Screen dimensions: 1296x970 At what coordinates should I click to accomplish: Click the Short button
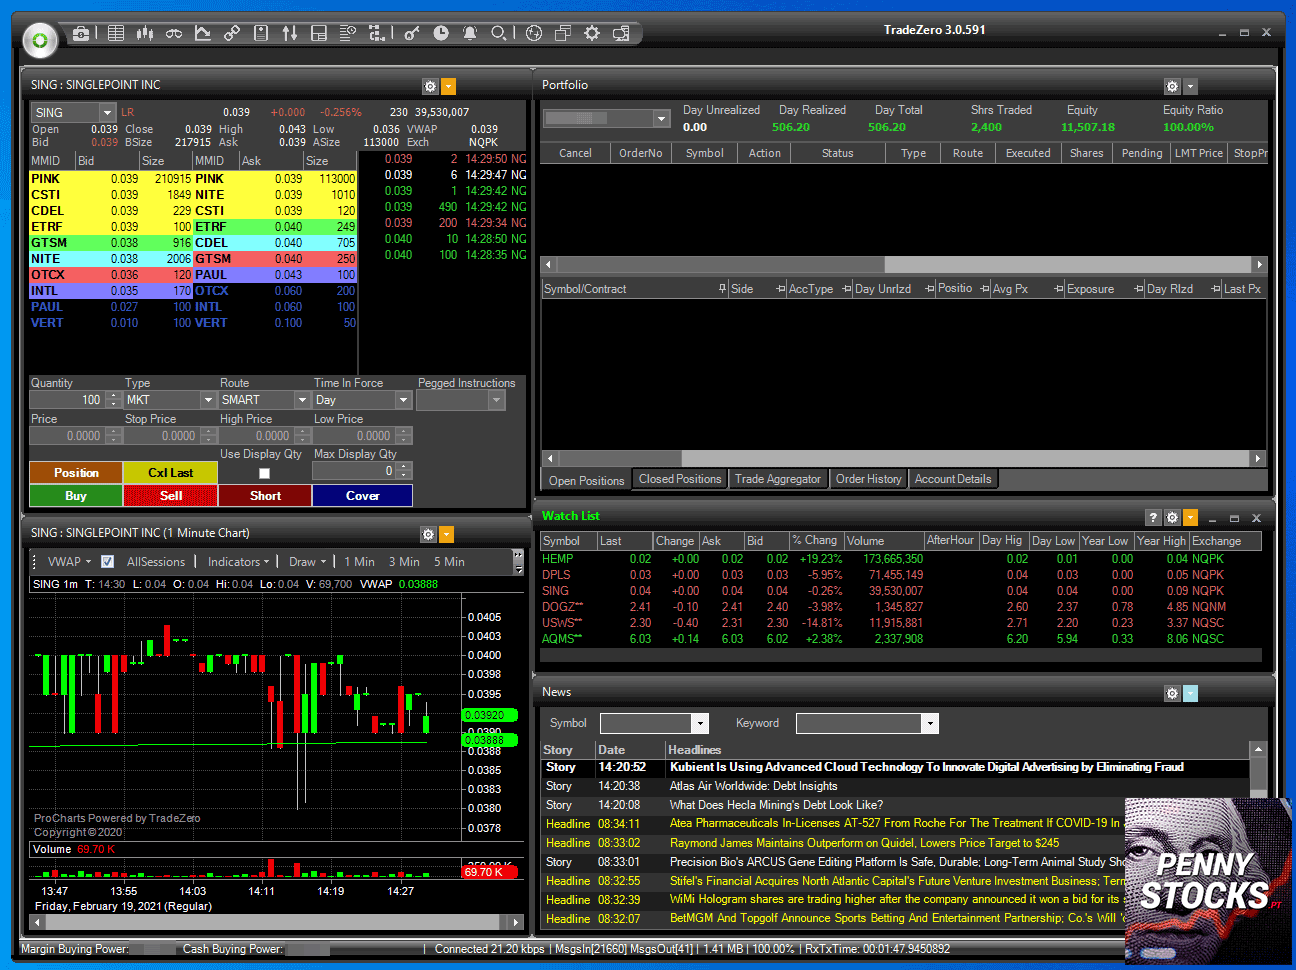265,496
